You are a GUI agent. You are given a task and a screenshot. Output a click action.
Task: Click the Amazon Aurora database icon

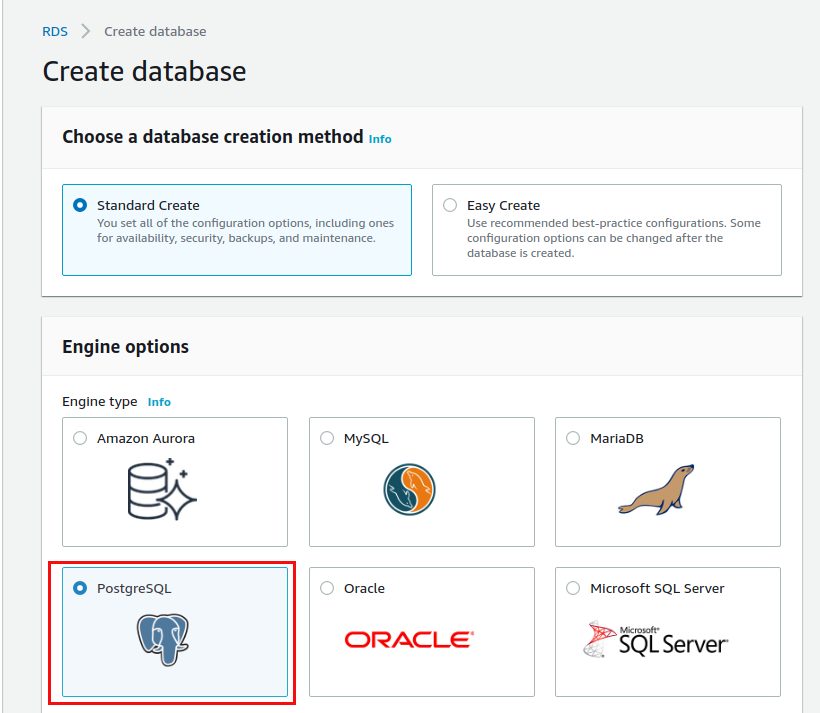coord(162,490)
